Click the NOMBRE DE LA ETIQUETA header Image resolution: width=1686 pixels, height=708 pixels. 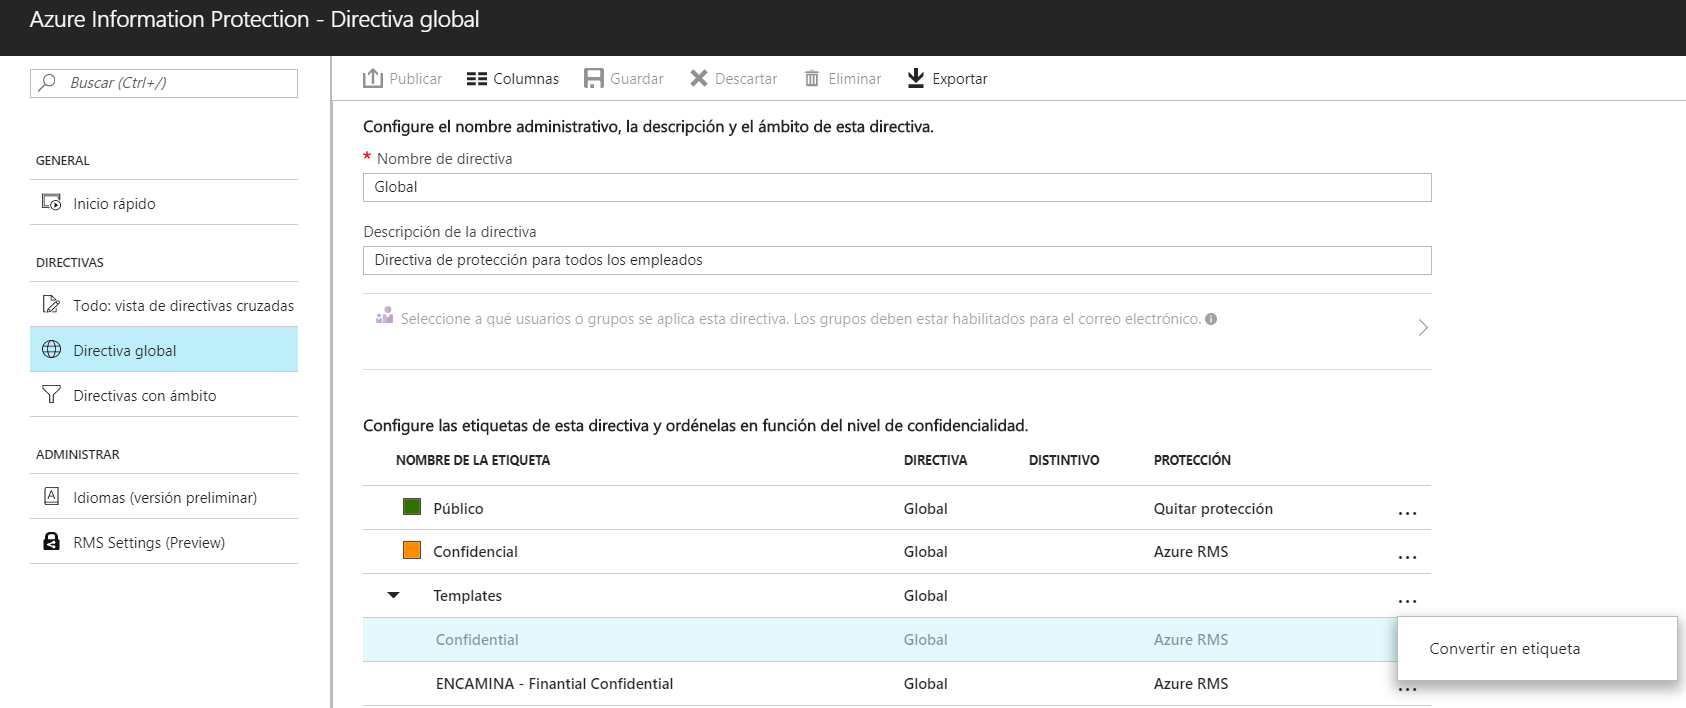click(473, 460)
